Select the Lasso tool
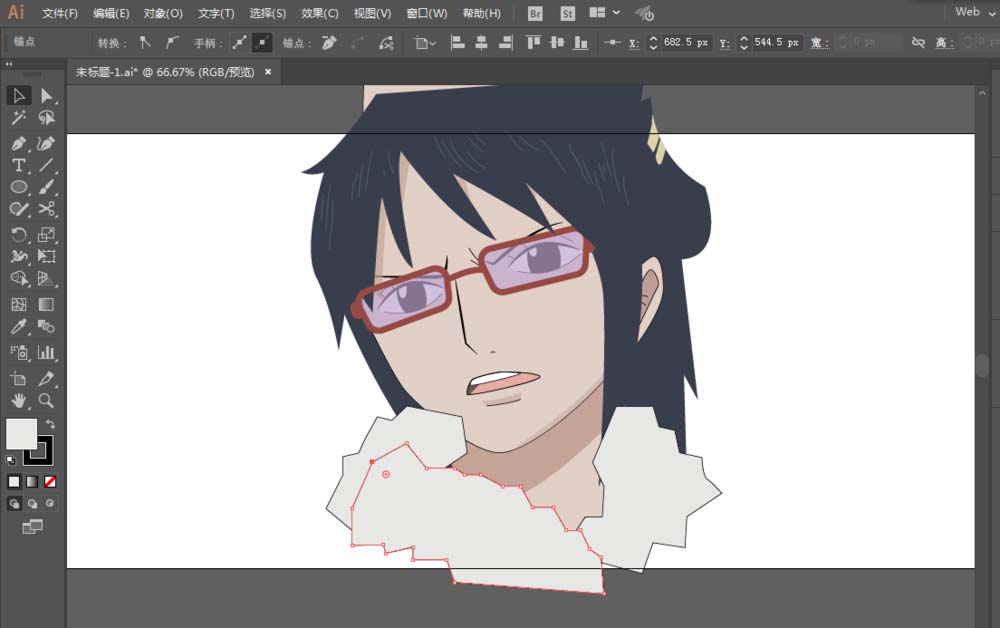The height and width of the screenshot is (628, 1000). click(x=46, y=118)
